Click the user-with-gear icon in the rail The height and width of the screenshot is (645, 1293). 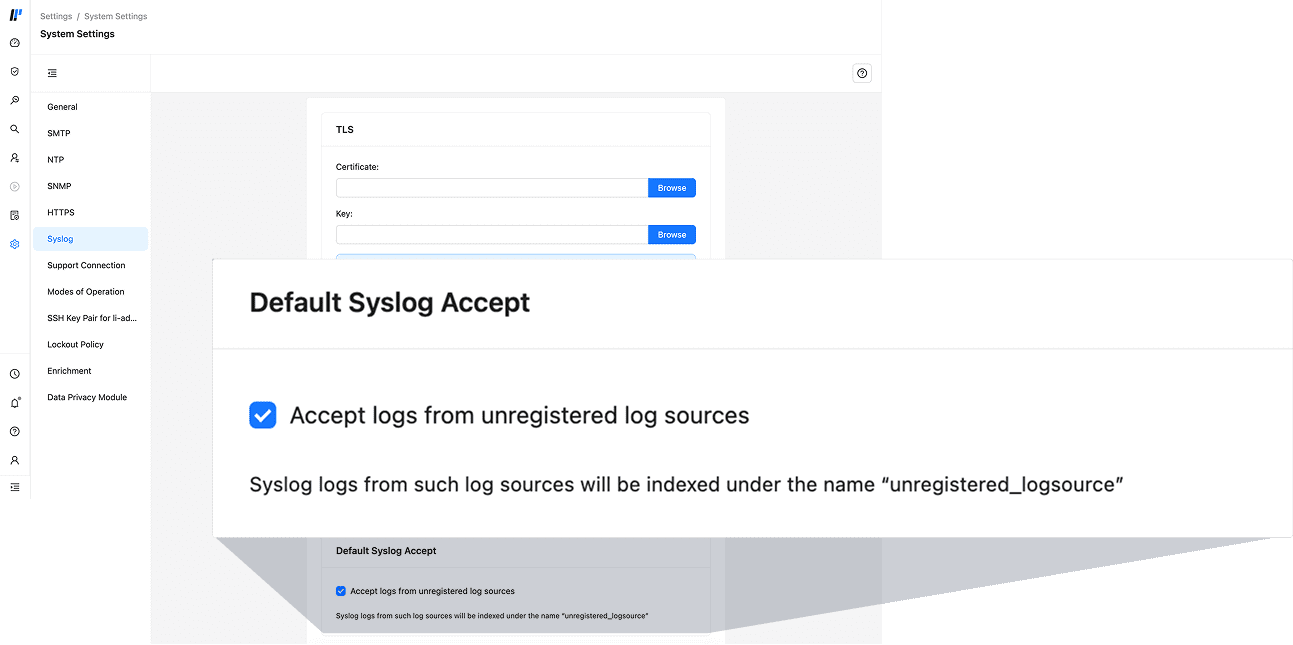click(x=14, y=158)
